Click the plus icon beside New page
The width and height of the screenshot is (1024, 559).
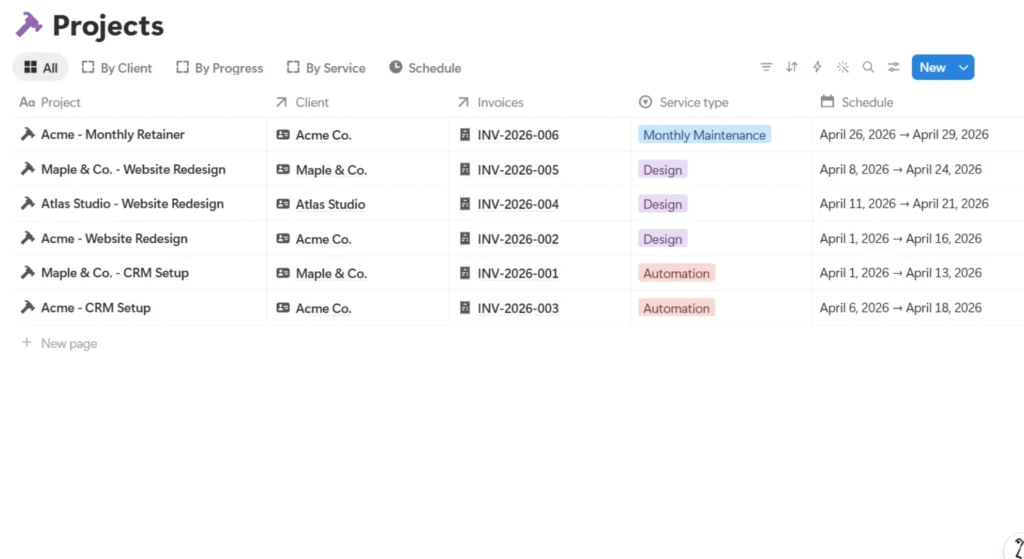[x=27, y=343]
